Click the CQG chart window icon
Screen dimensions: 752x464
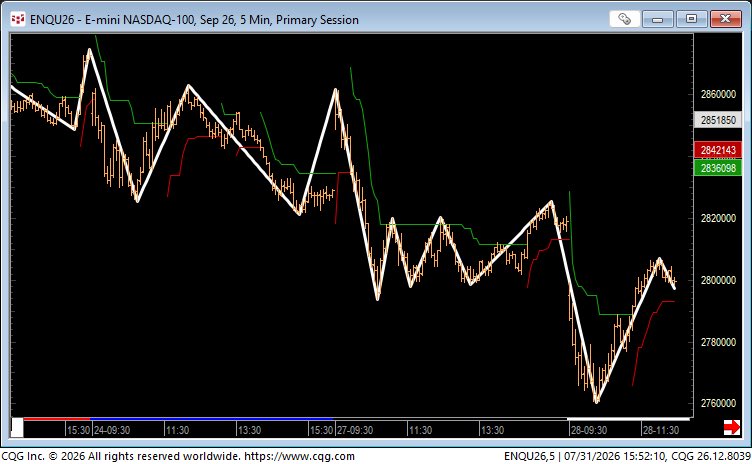18,19
